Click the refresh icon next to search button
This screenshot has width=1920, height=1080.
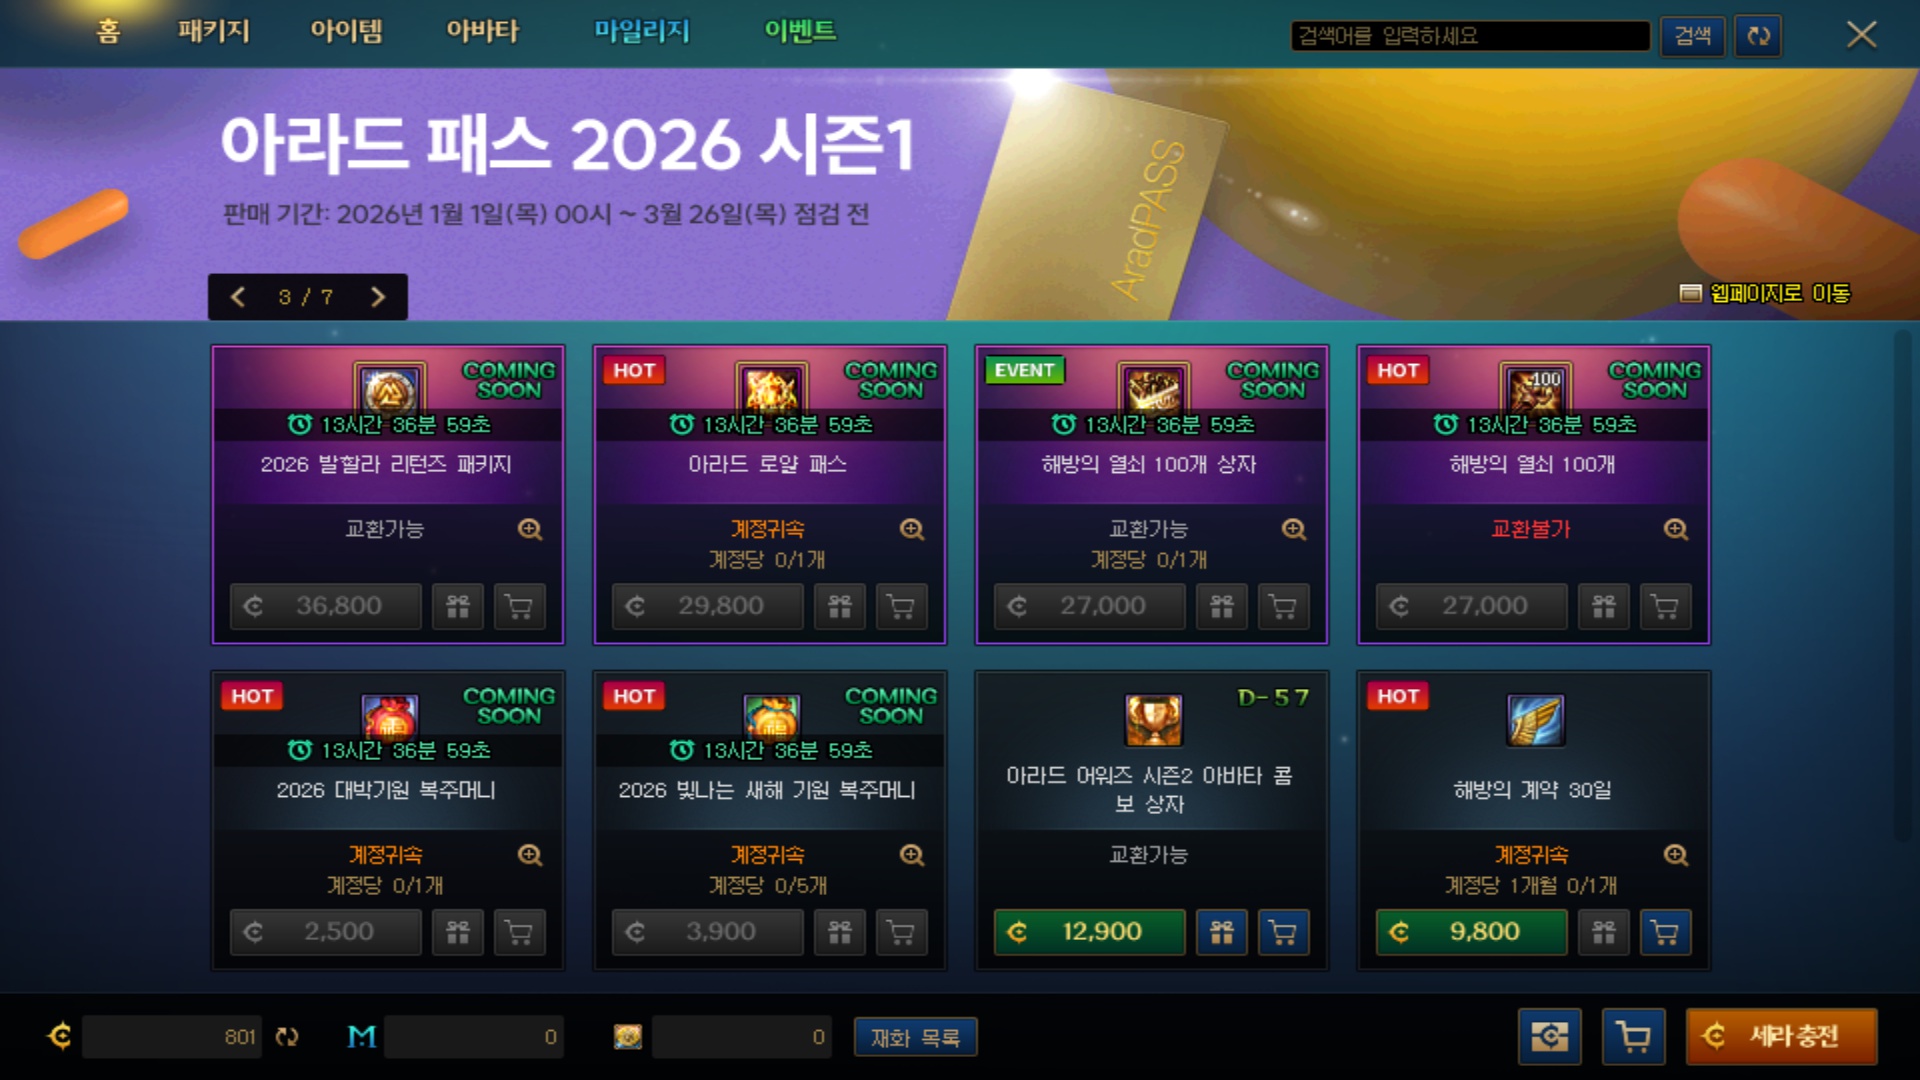pyautogui.click(x=1757, y=36)
